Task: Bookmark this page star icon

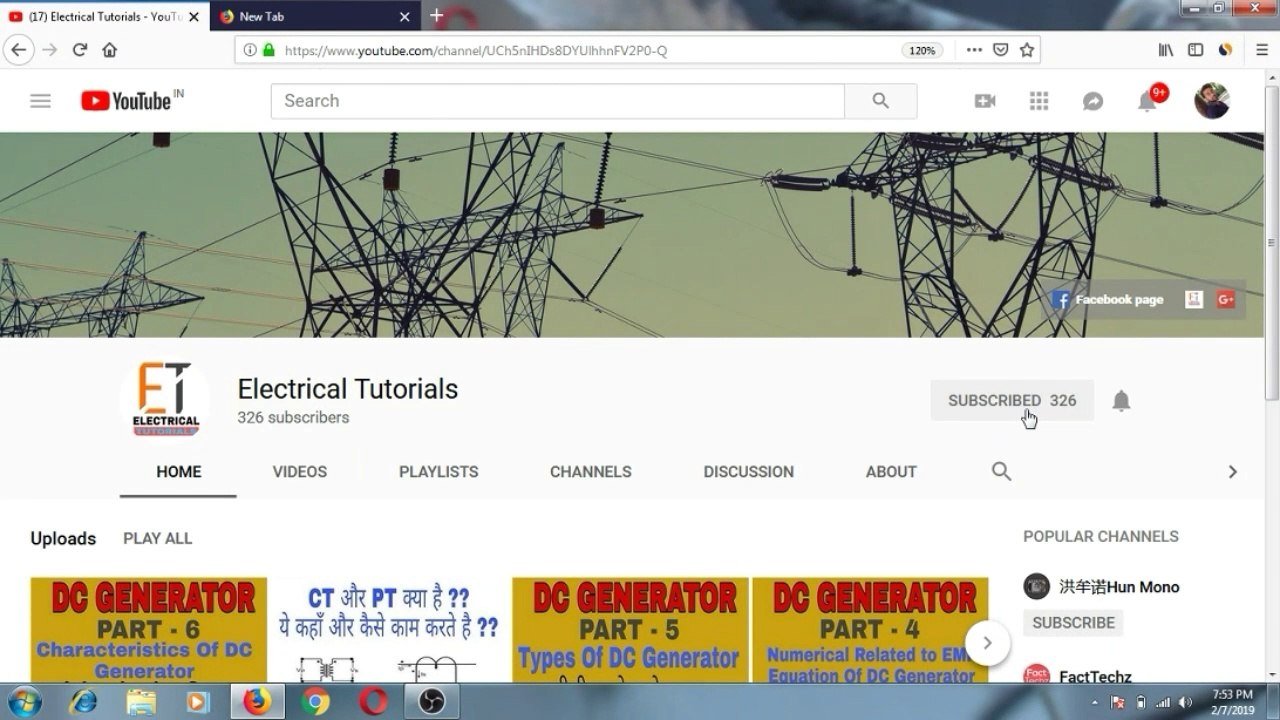Action: 1026,50
